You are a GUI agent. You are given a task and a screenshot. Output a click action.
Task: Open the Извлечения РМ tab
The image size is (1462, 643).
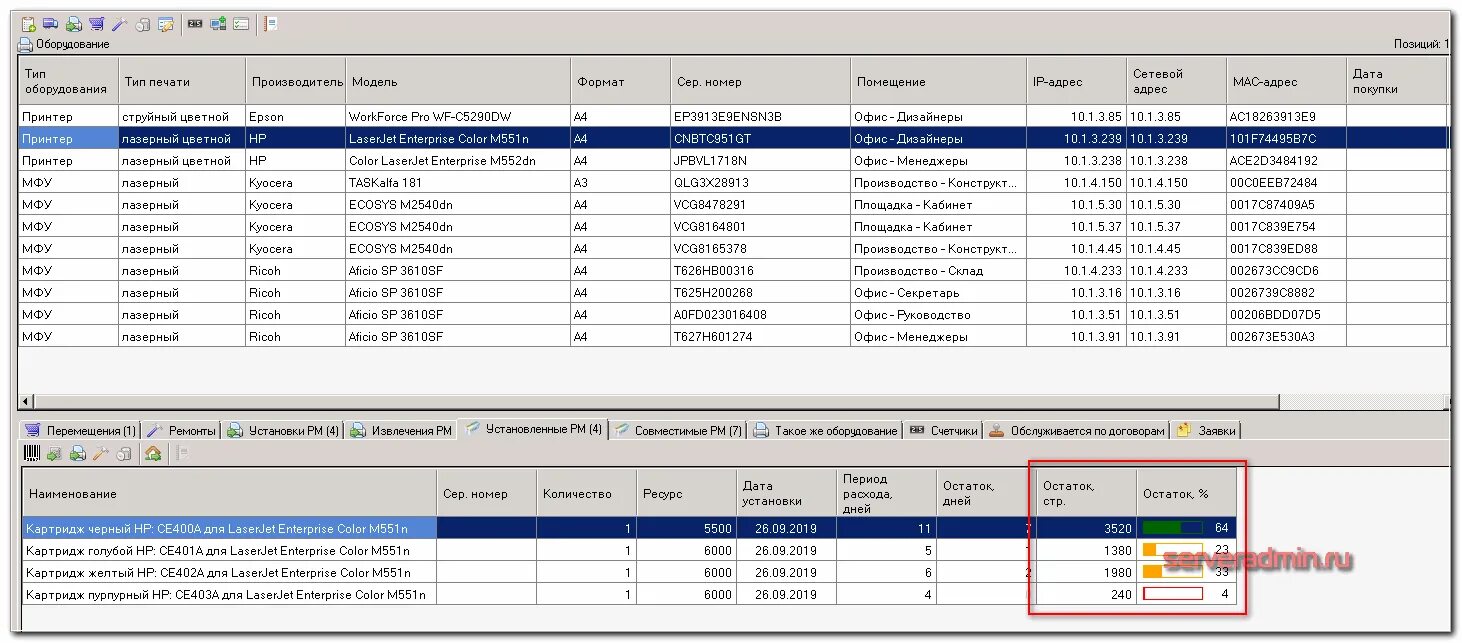point(401,431)
